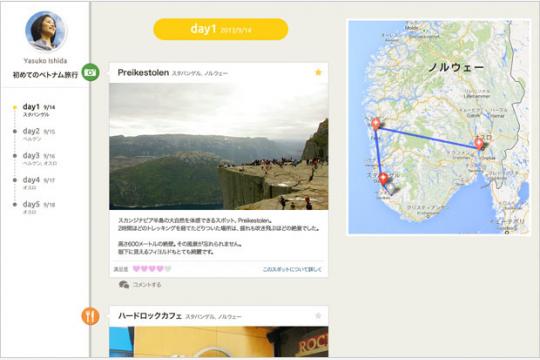Click the Preikestolen card title

point(143,73)
